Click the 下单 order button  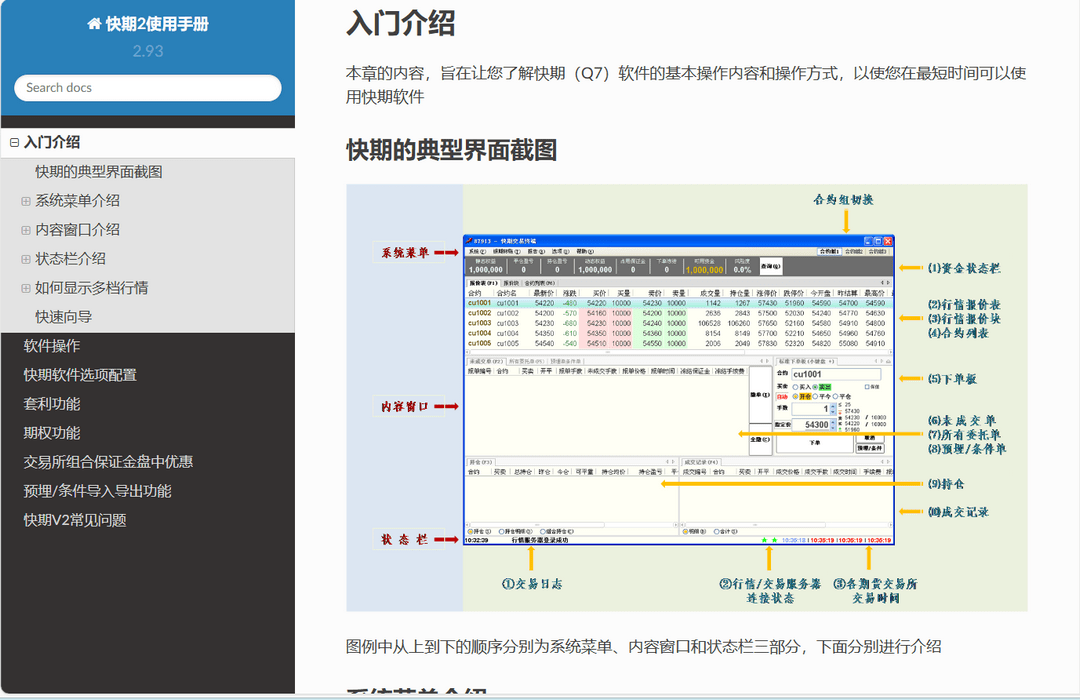click(816, 443)
